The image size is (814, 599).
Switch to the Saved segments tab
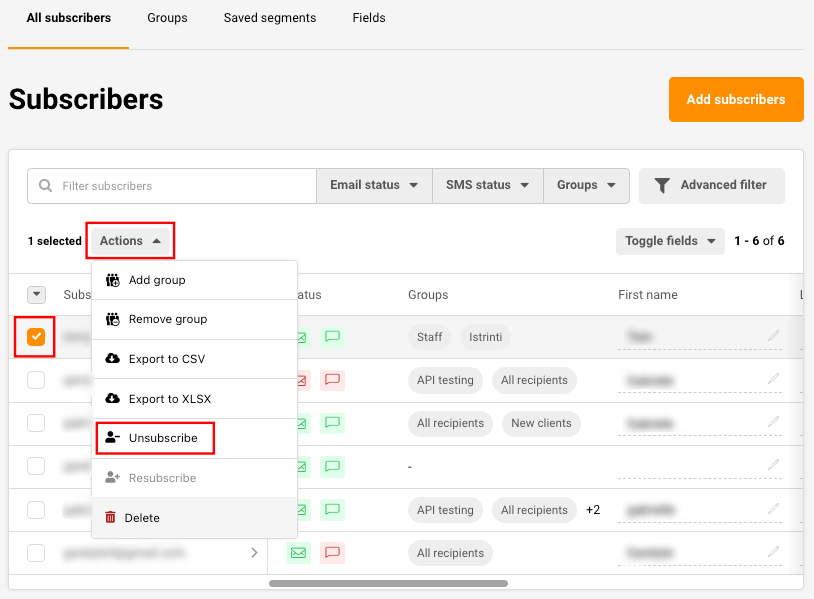tap(270, 18)
